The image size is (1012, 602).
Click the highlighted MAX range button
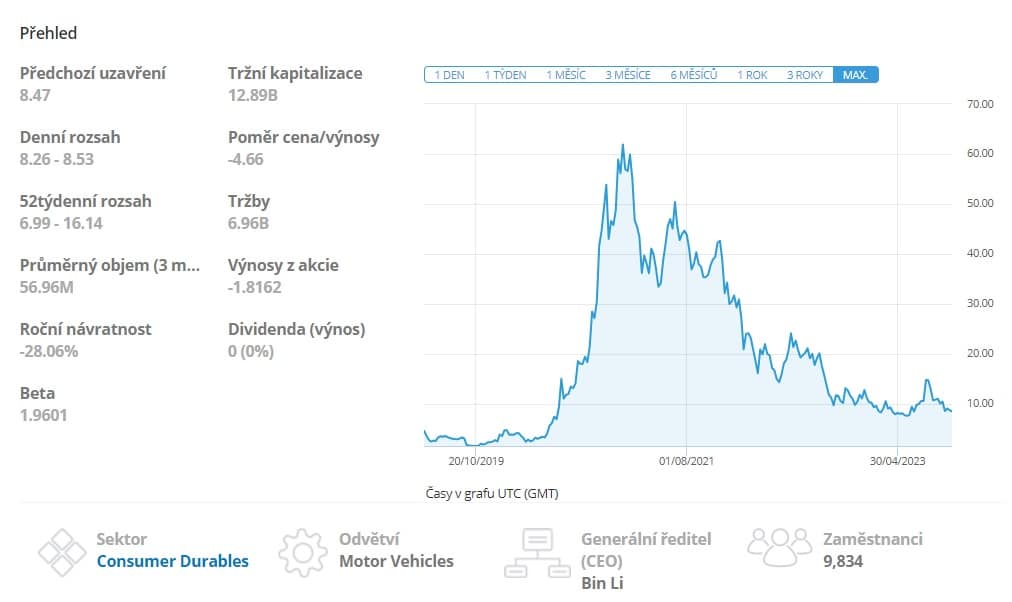(857, 74)
